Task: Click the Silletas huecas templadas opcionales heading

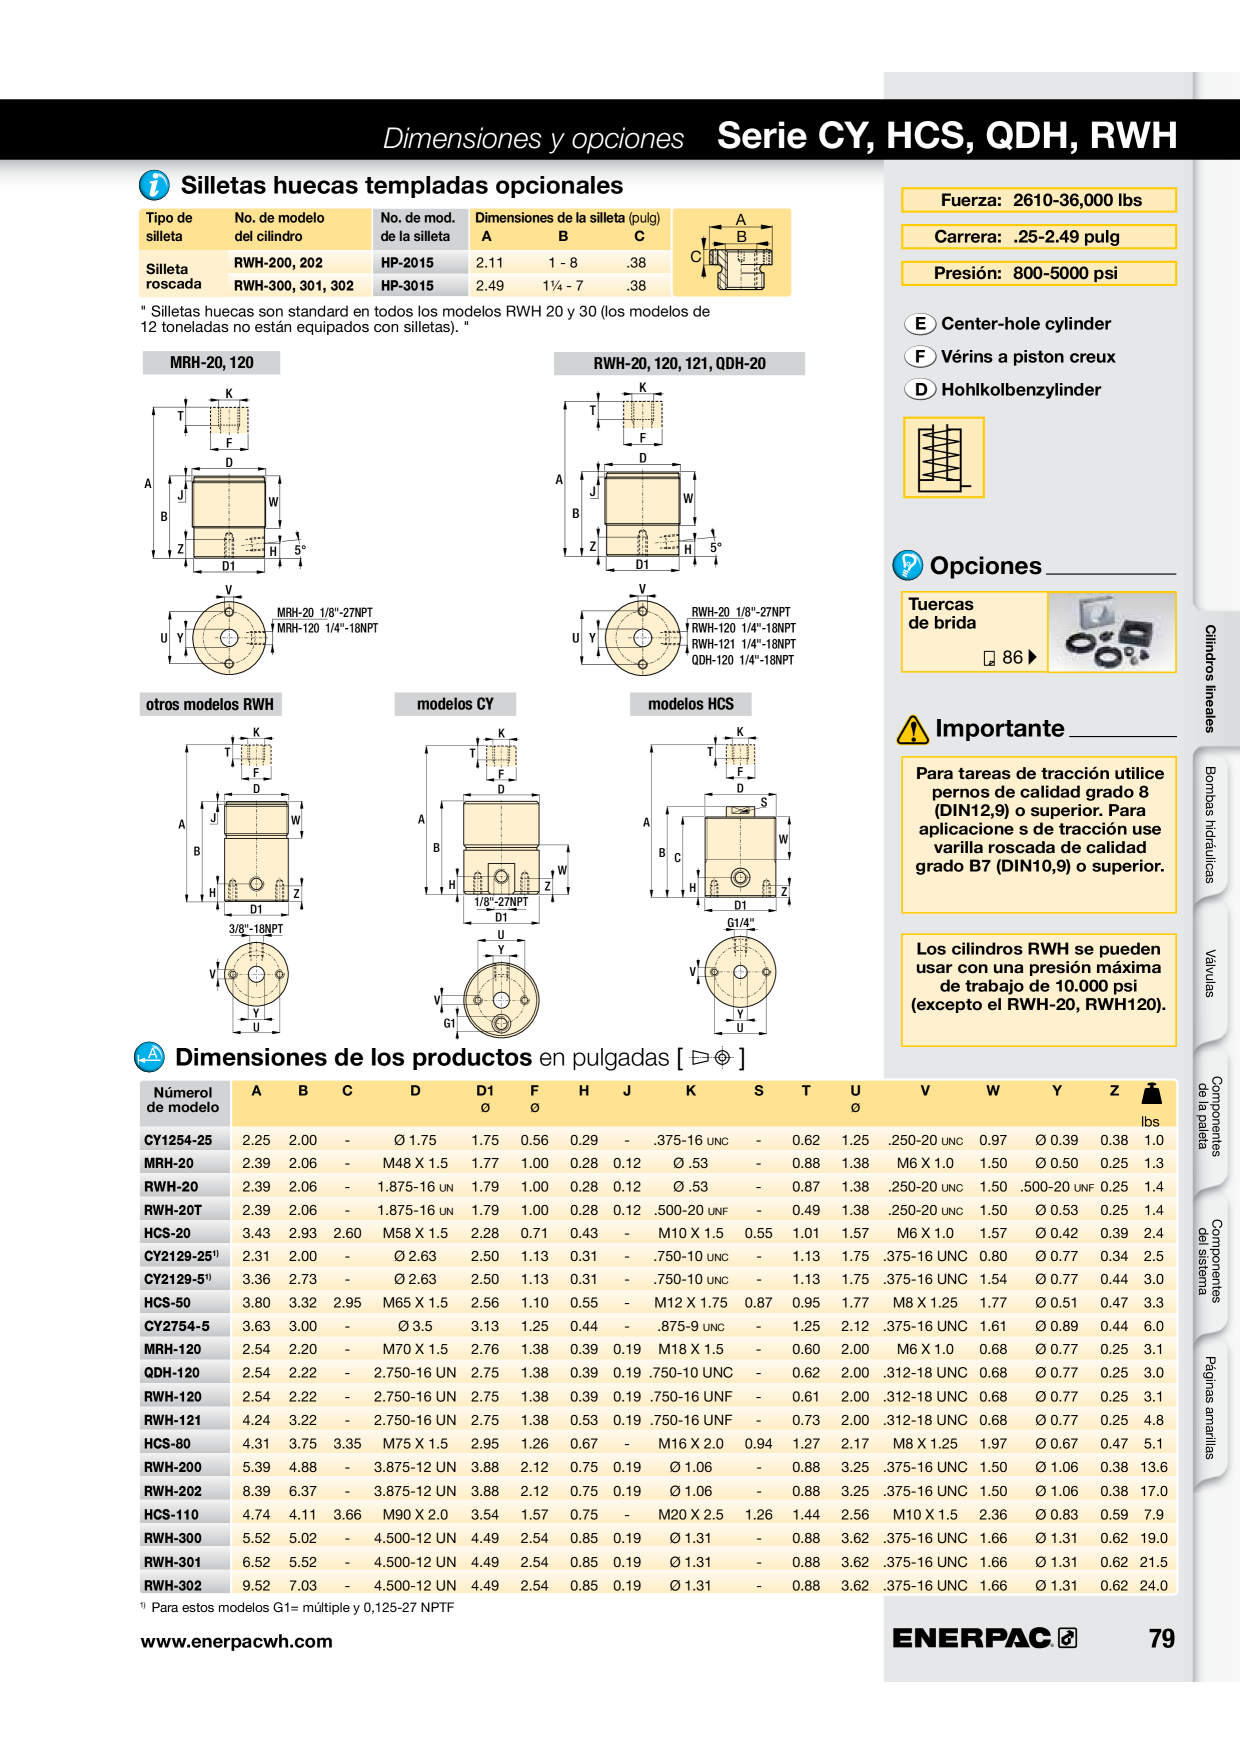Action: (x=402, y=185)
